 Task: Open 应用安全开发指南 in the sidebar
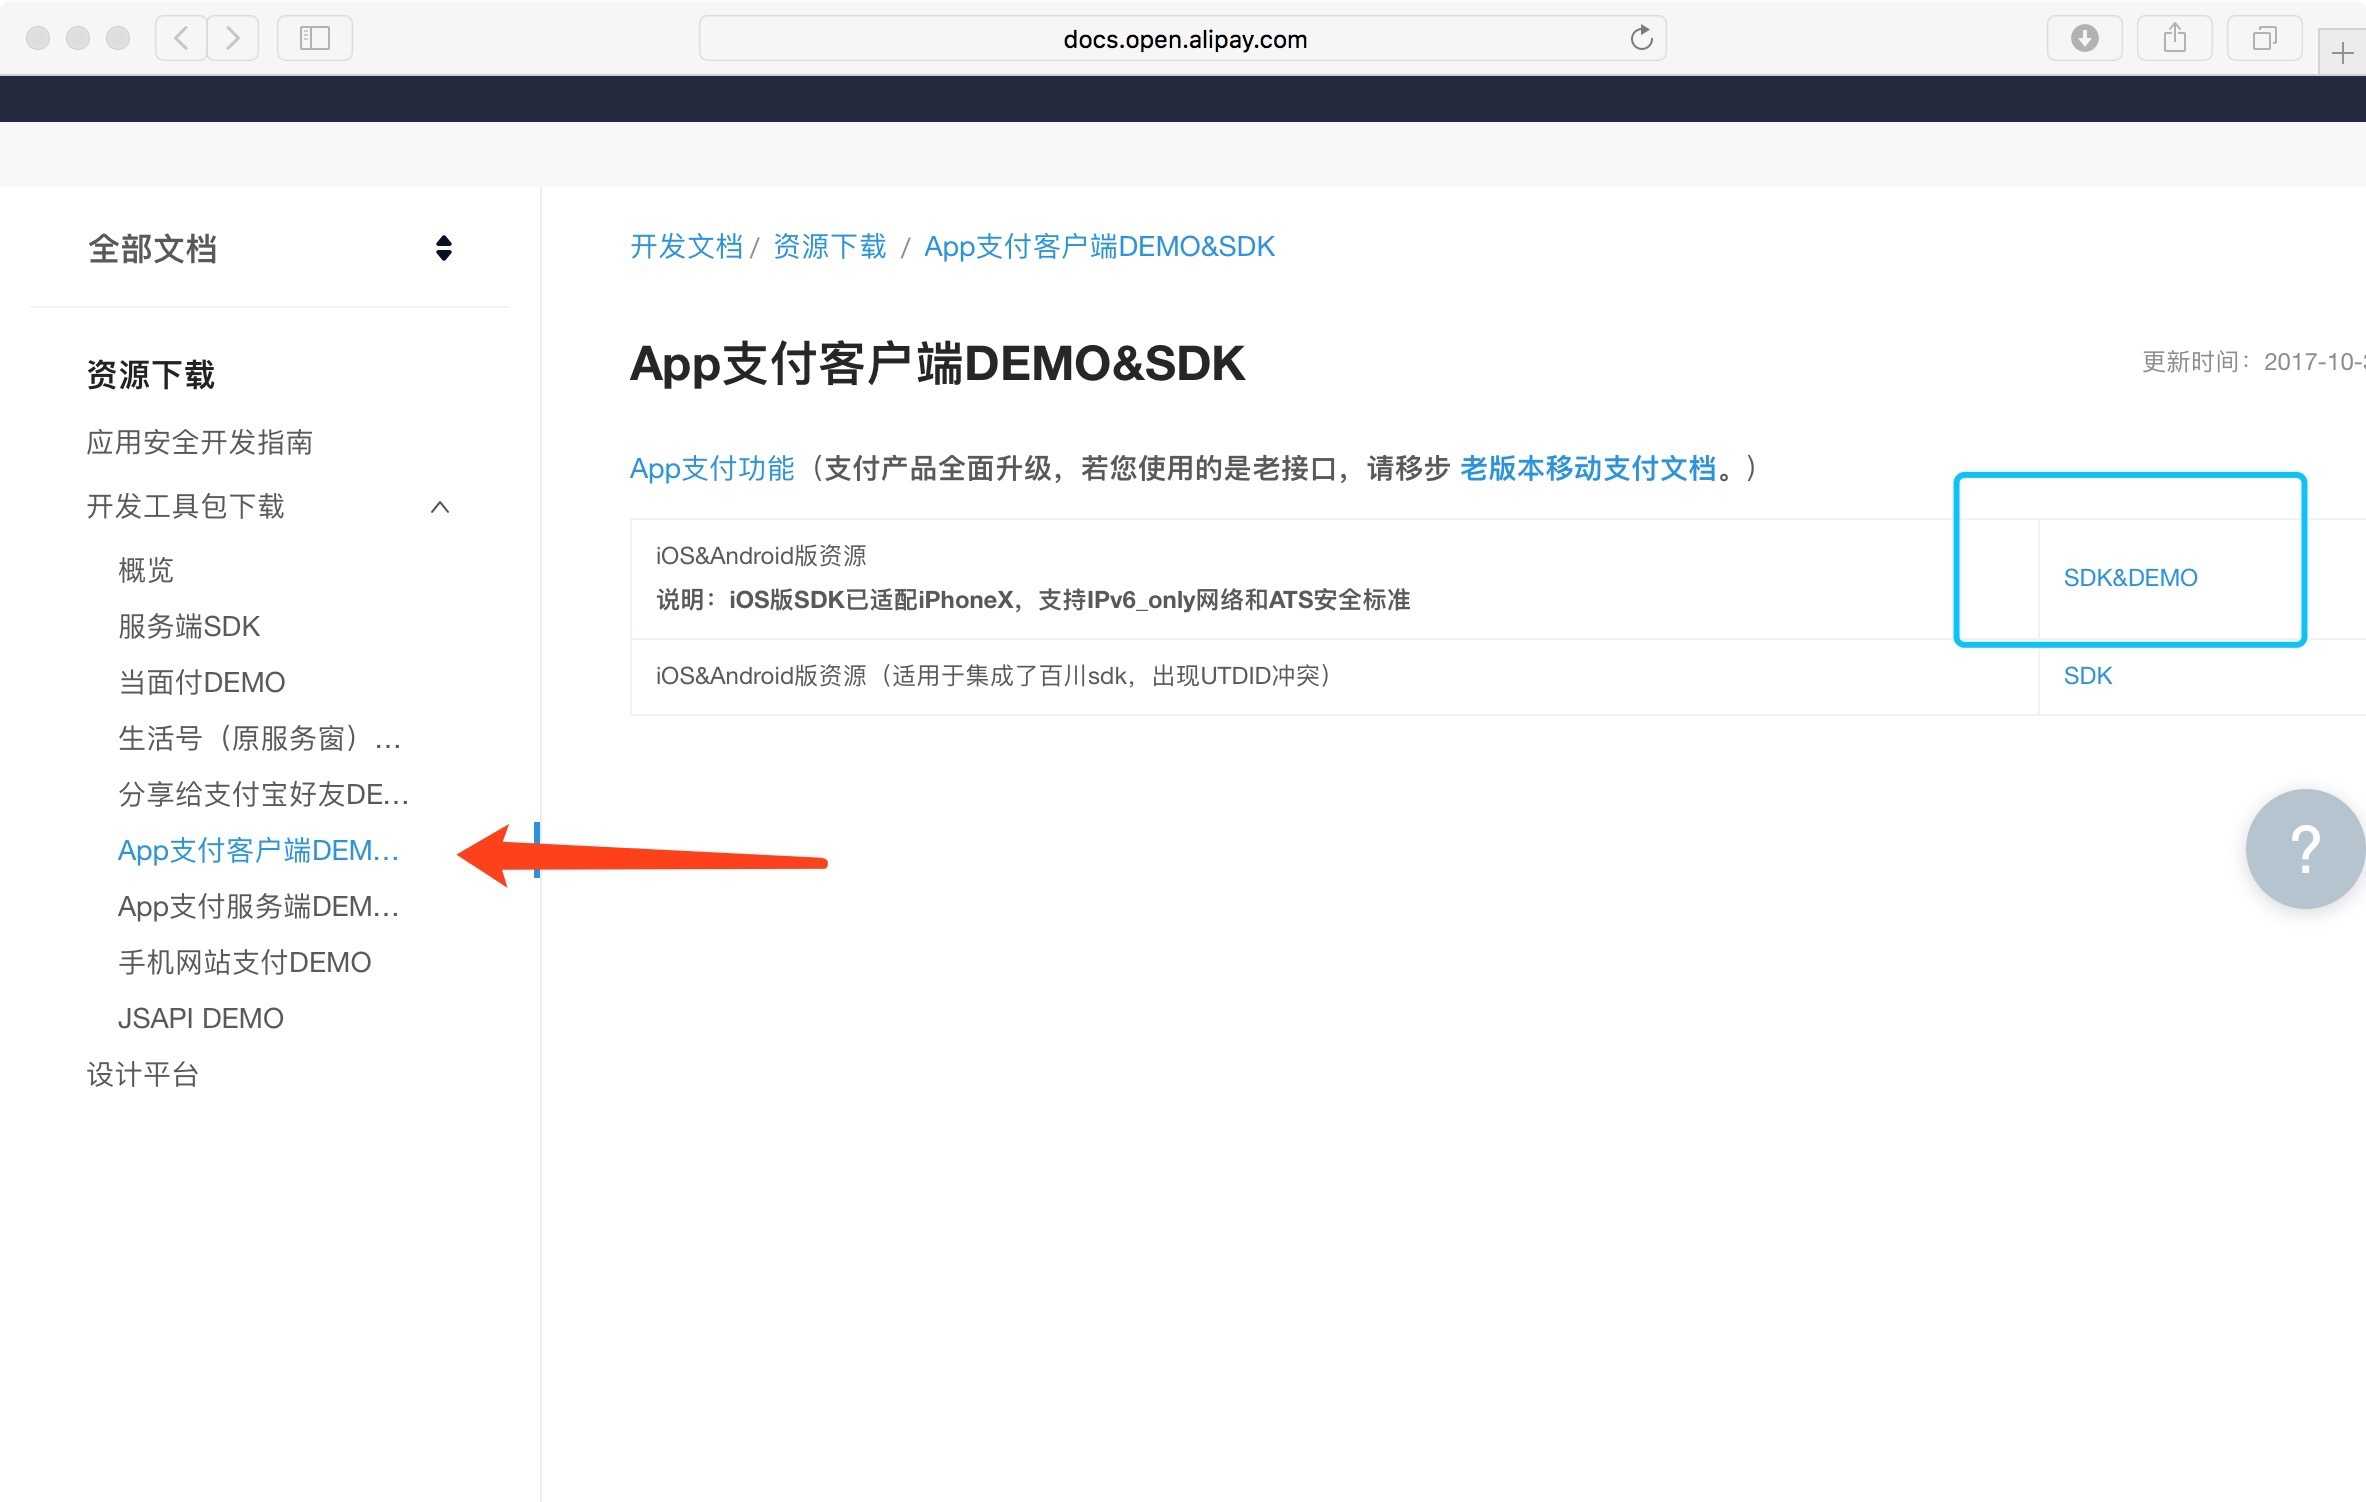[200, 442]
